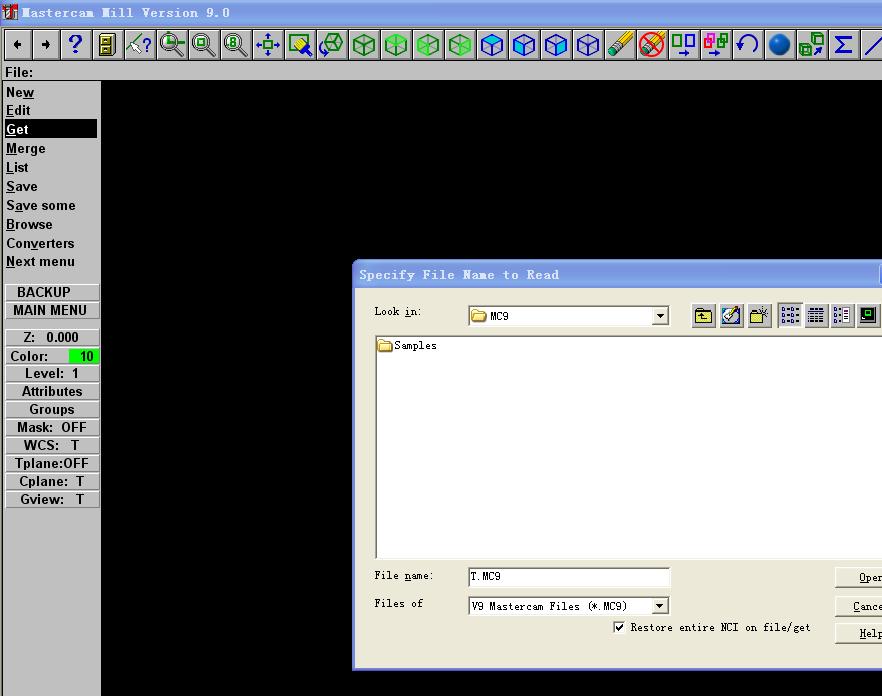This screenshot has width=882, height=696.
Task: Open the Files of type dropdown arrow
Action: (660, 606)
